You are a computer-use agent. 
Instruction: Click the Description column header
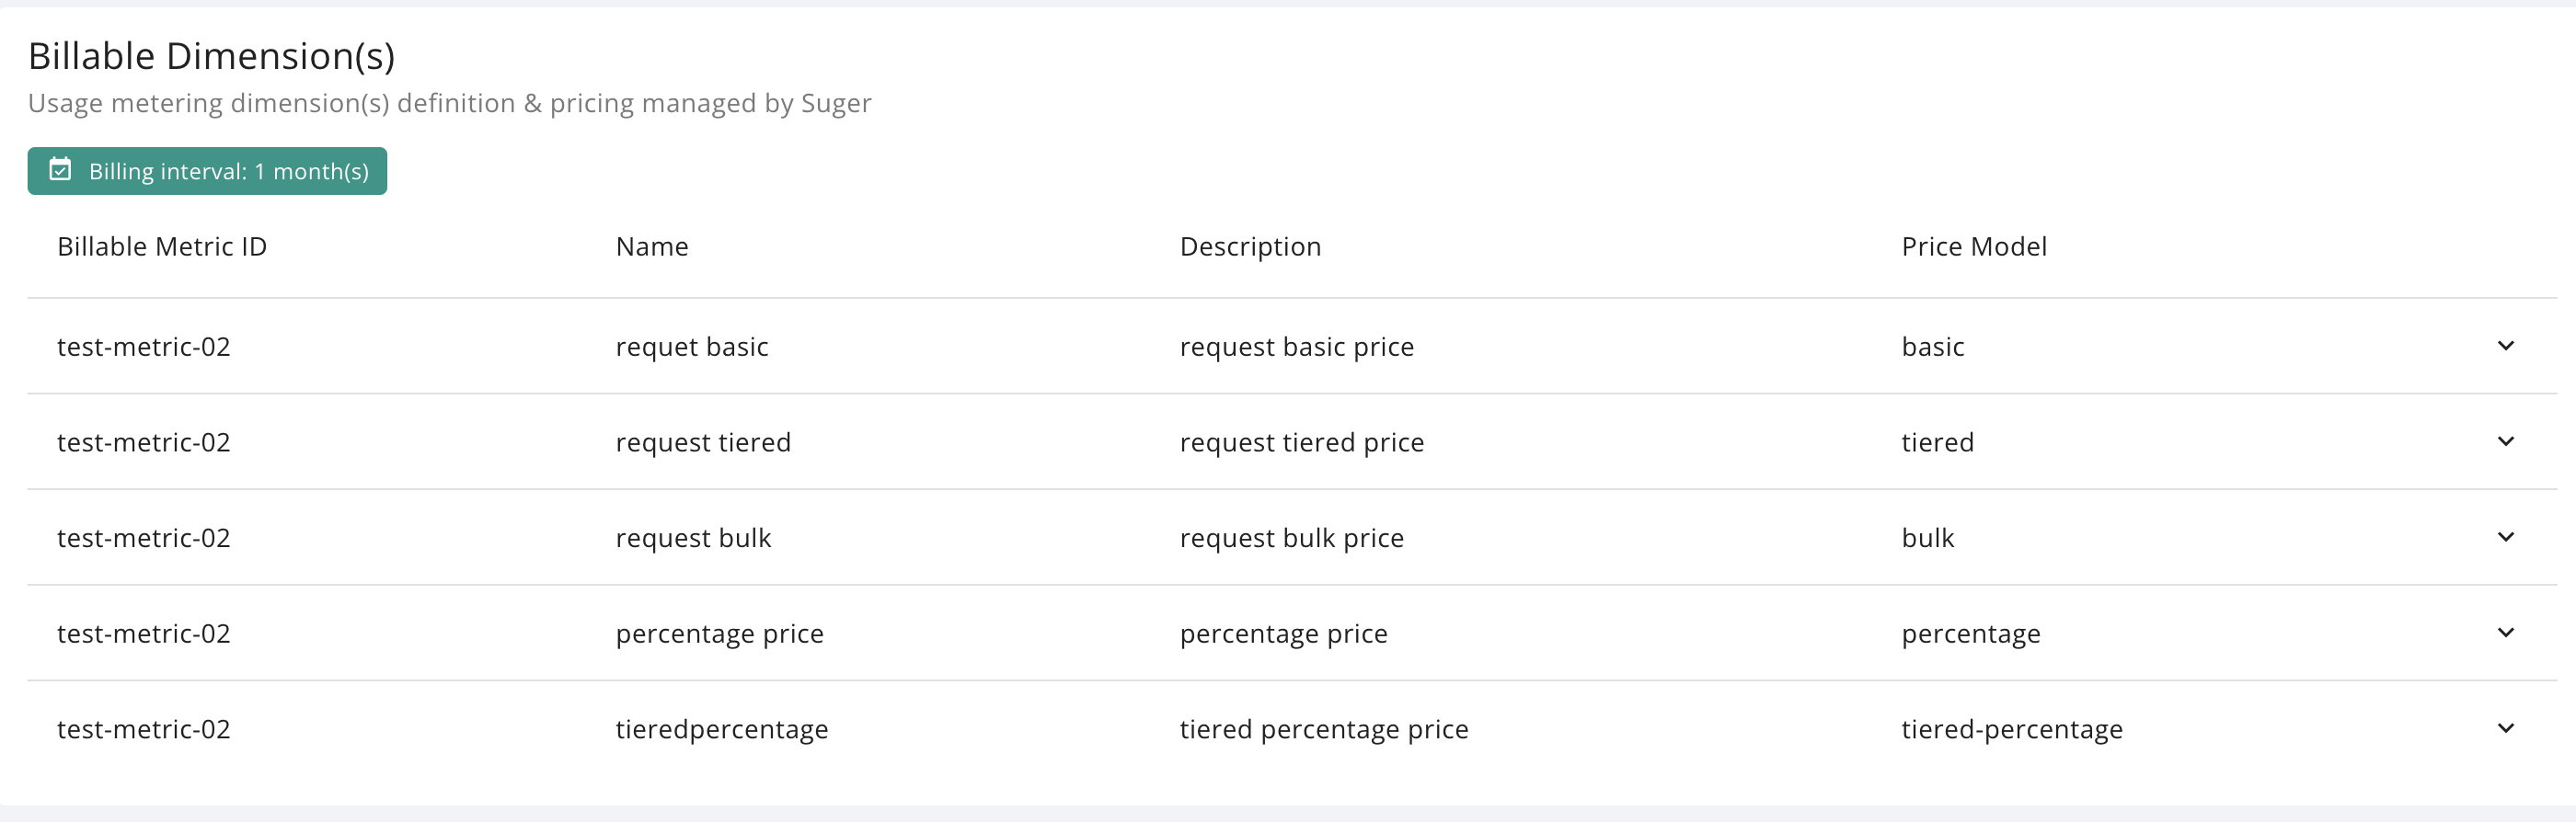[x=1250, y=247]
